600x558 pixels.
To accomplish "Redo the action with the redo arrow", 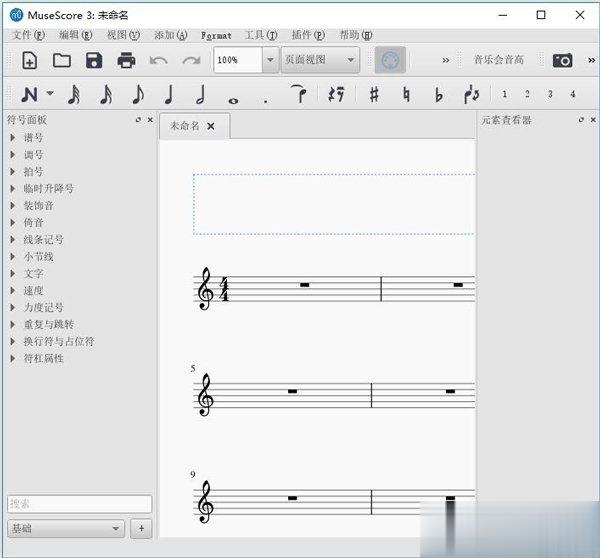I will [x=191, y=60].
